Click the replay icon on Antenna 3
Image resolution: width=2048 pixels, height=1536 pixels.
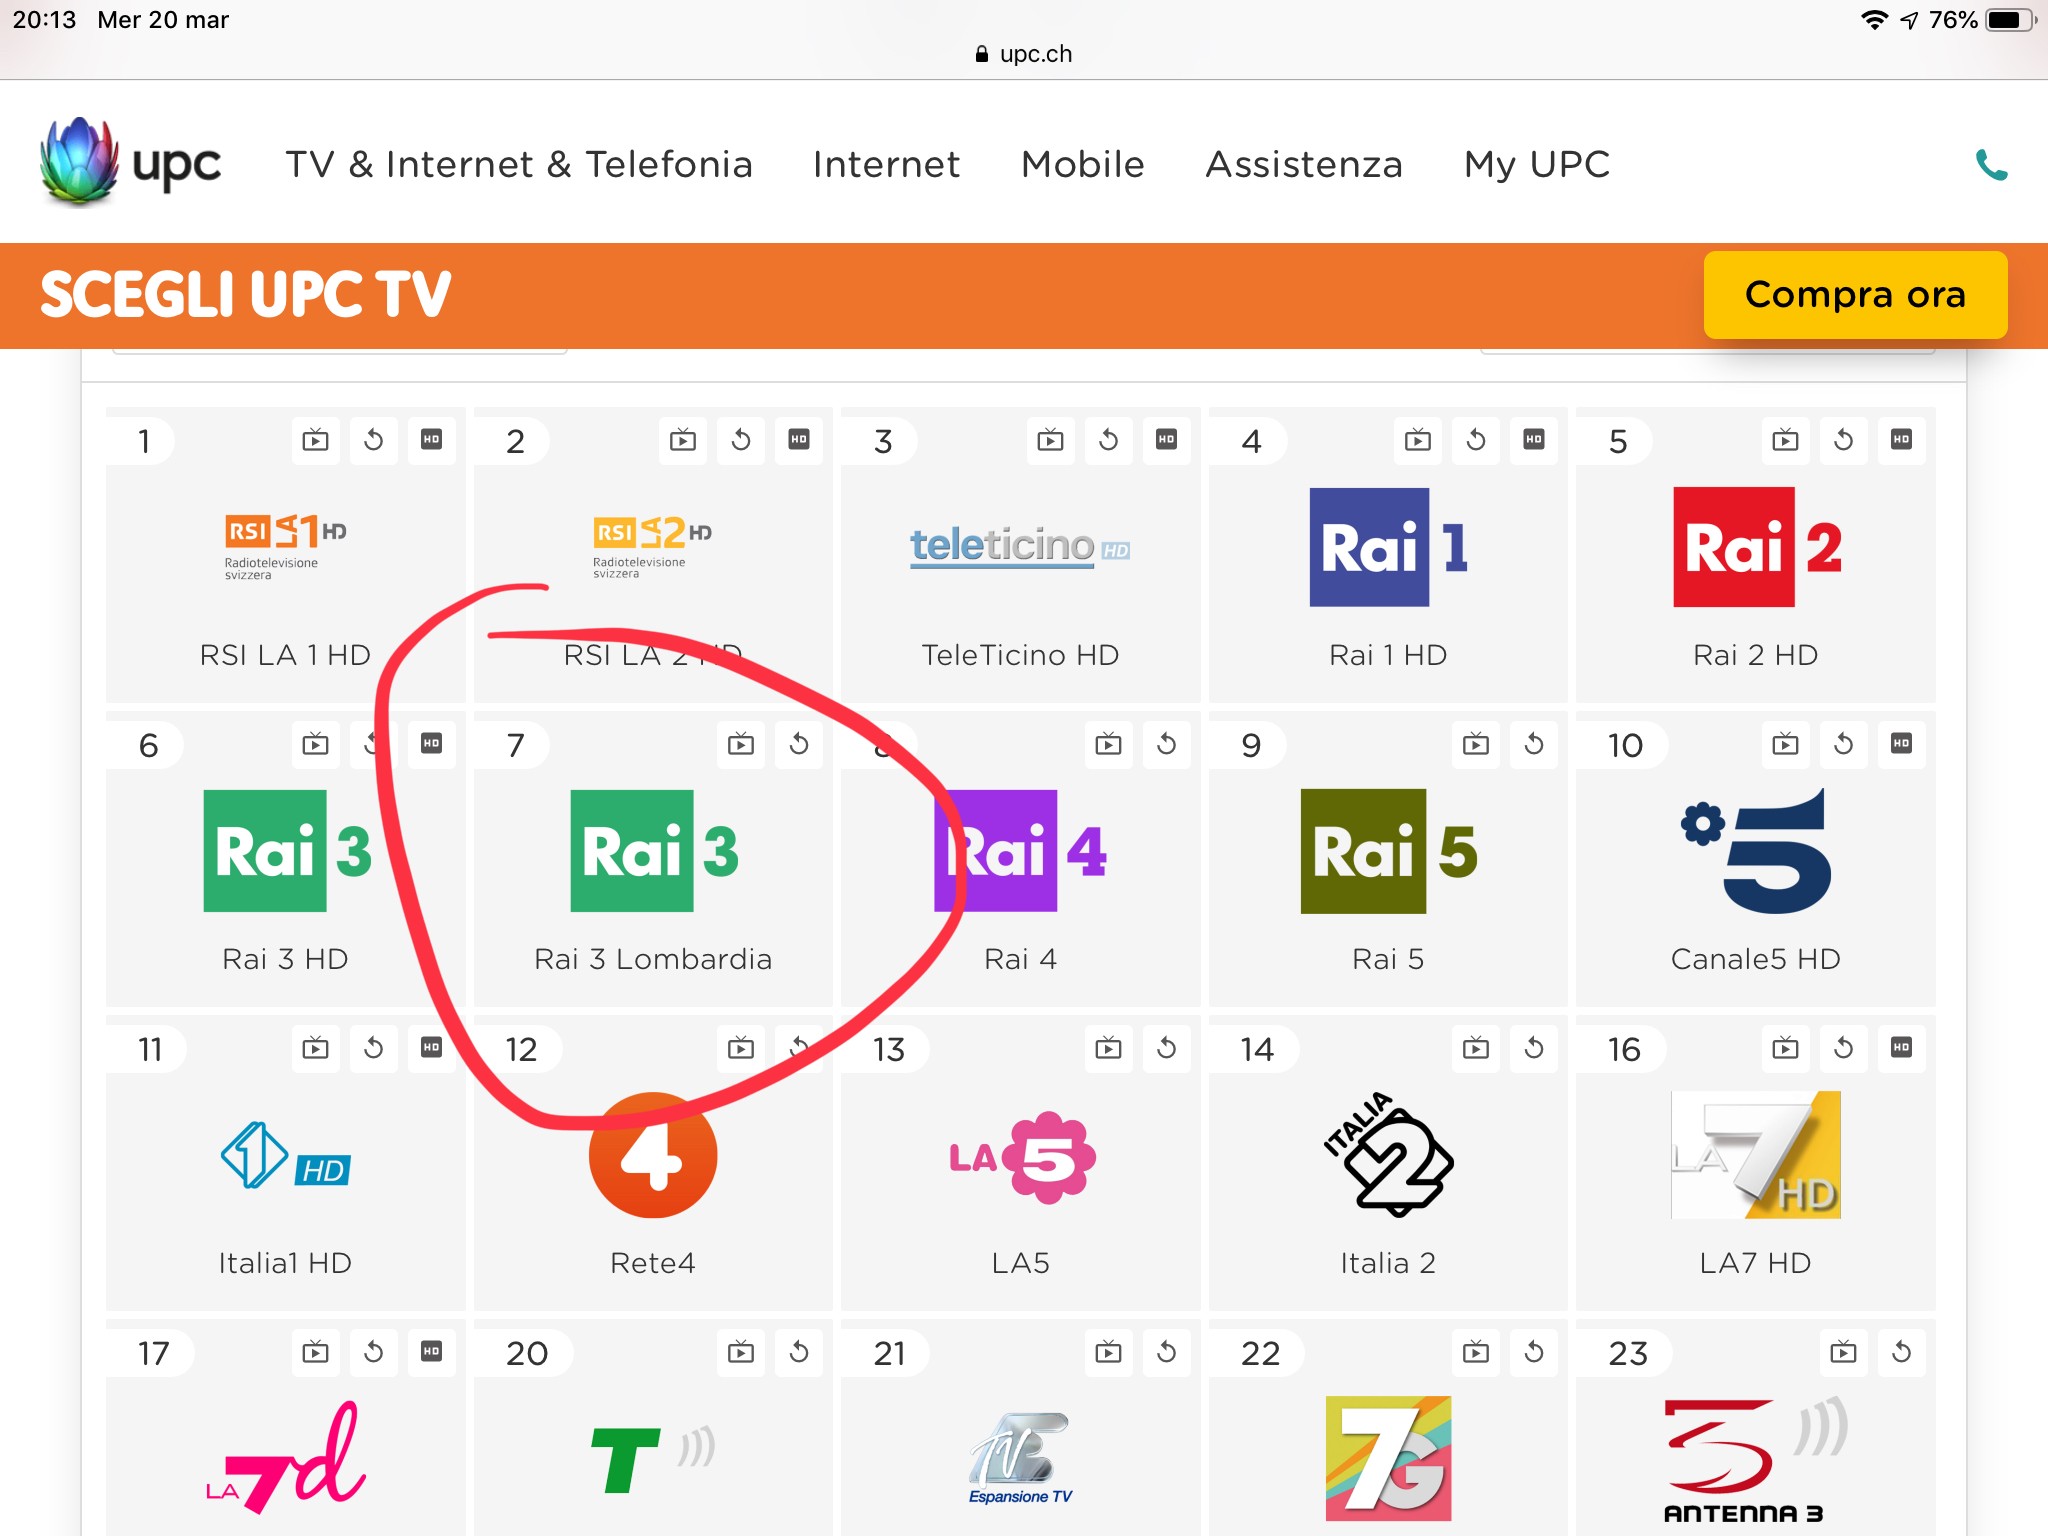point(1901,1352)
